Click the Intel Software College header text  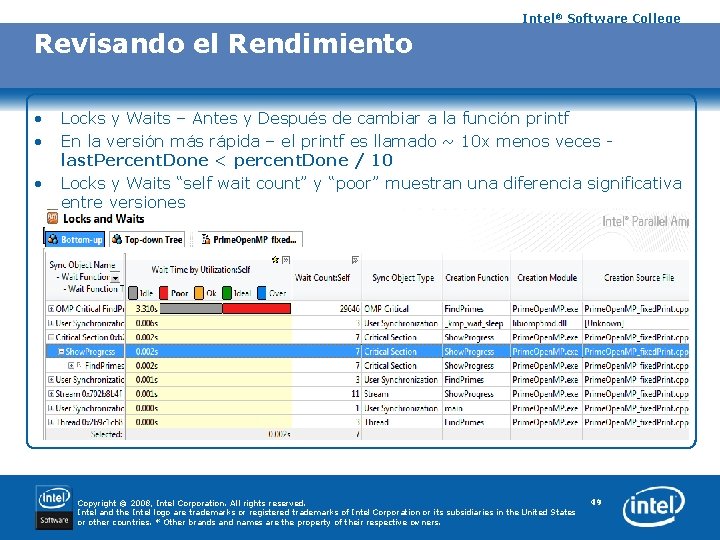pyautogui.click(x=601, y=18)
